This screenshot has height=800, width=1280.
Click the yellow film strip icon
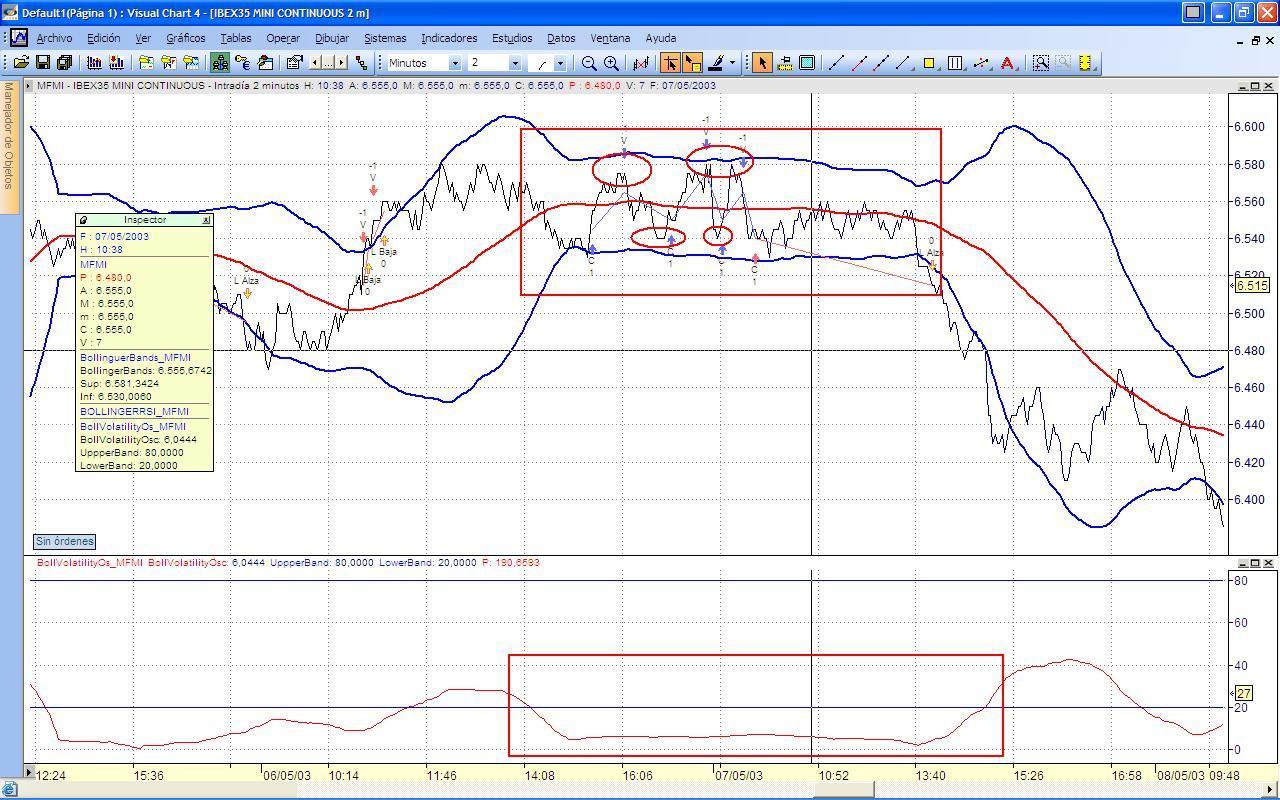pyautogui.click(x=1085, y=63)
